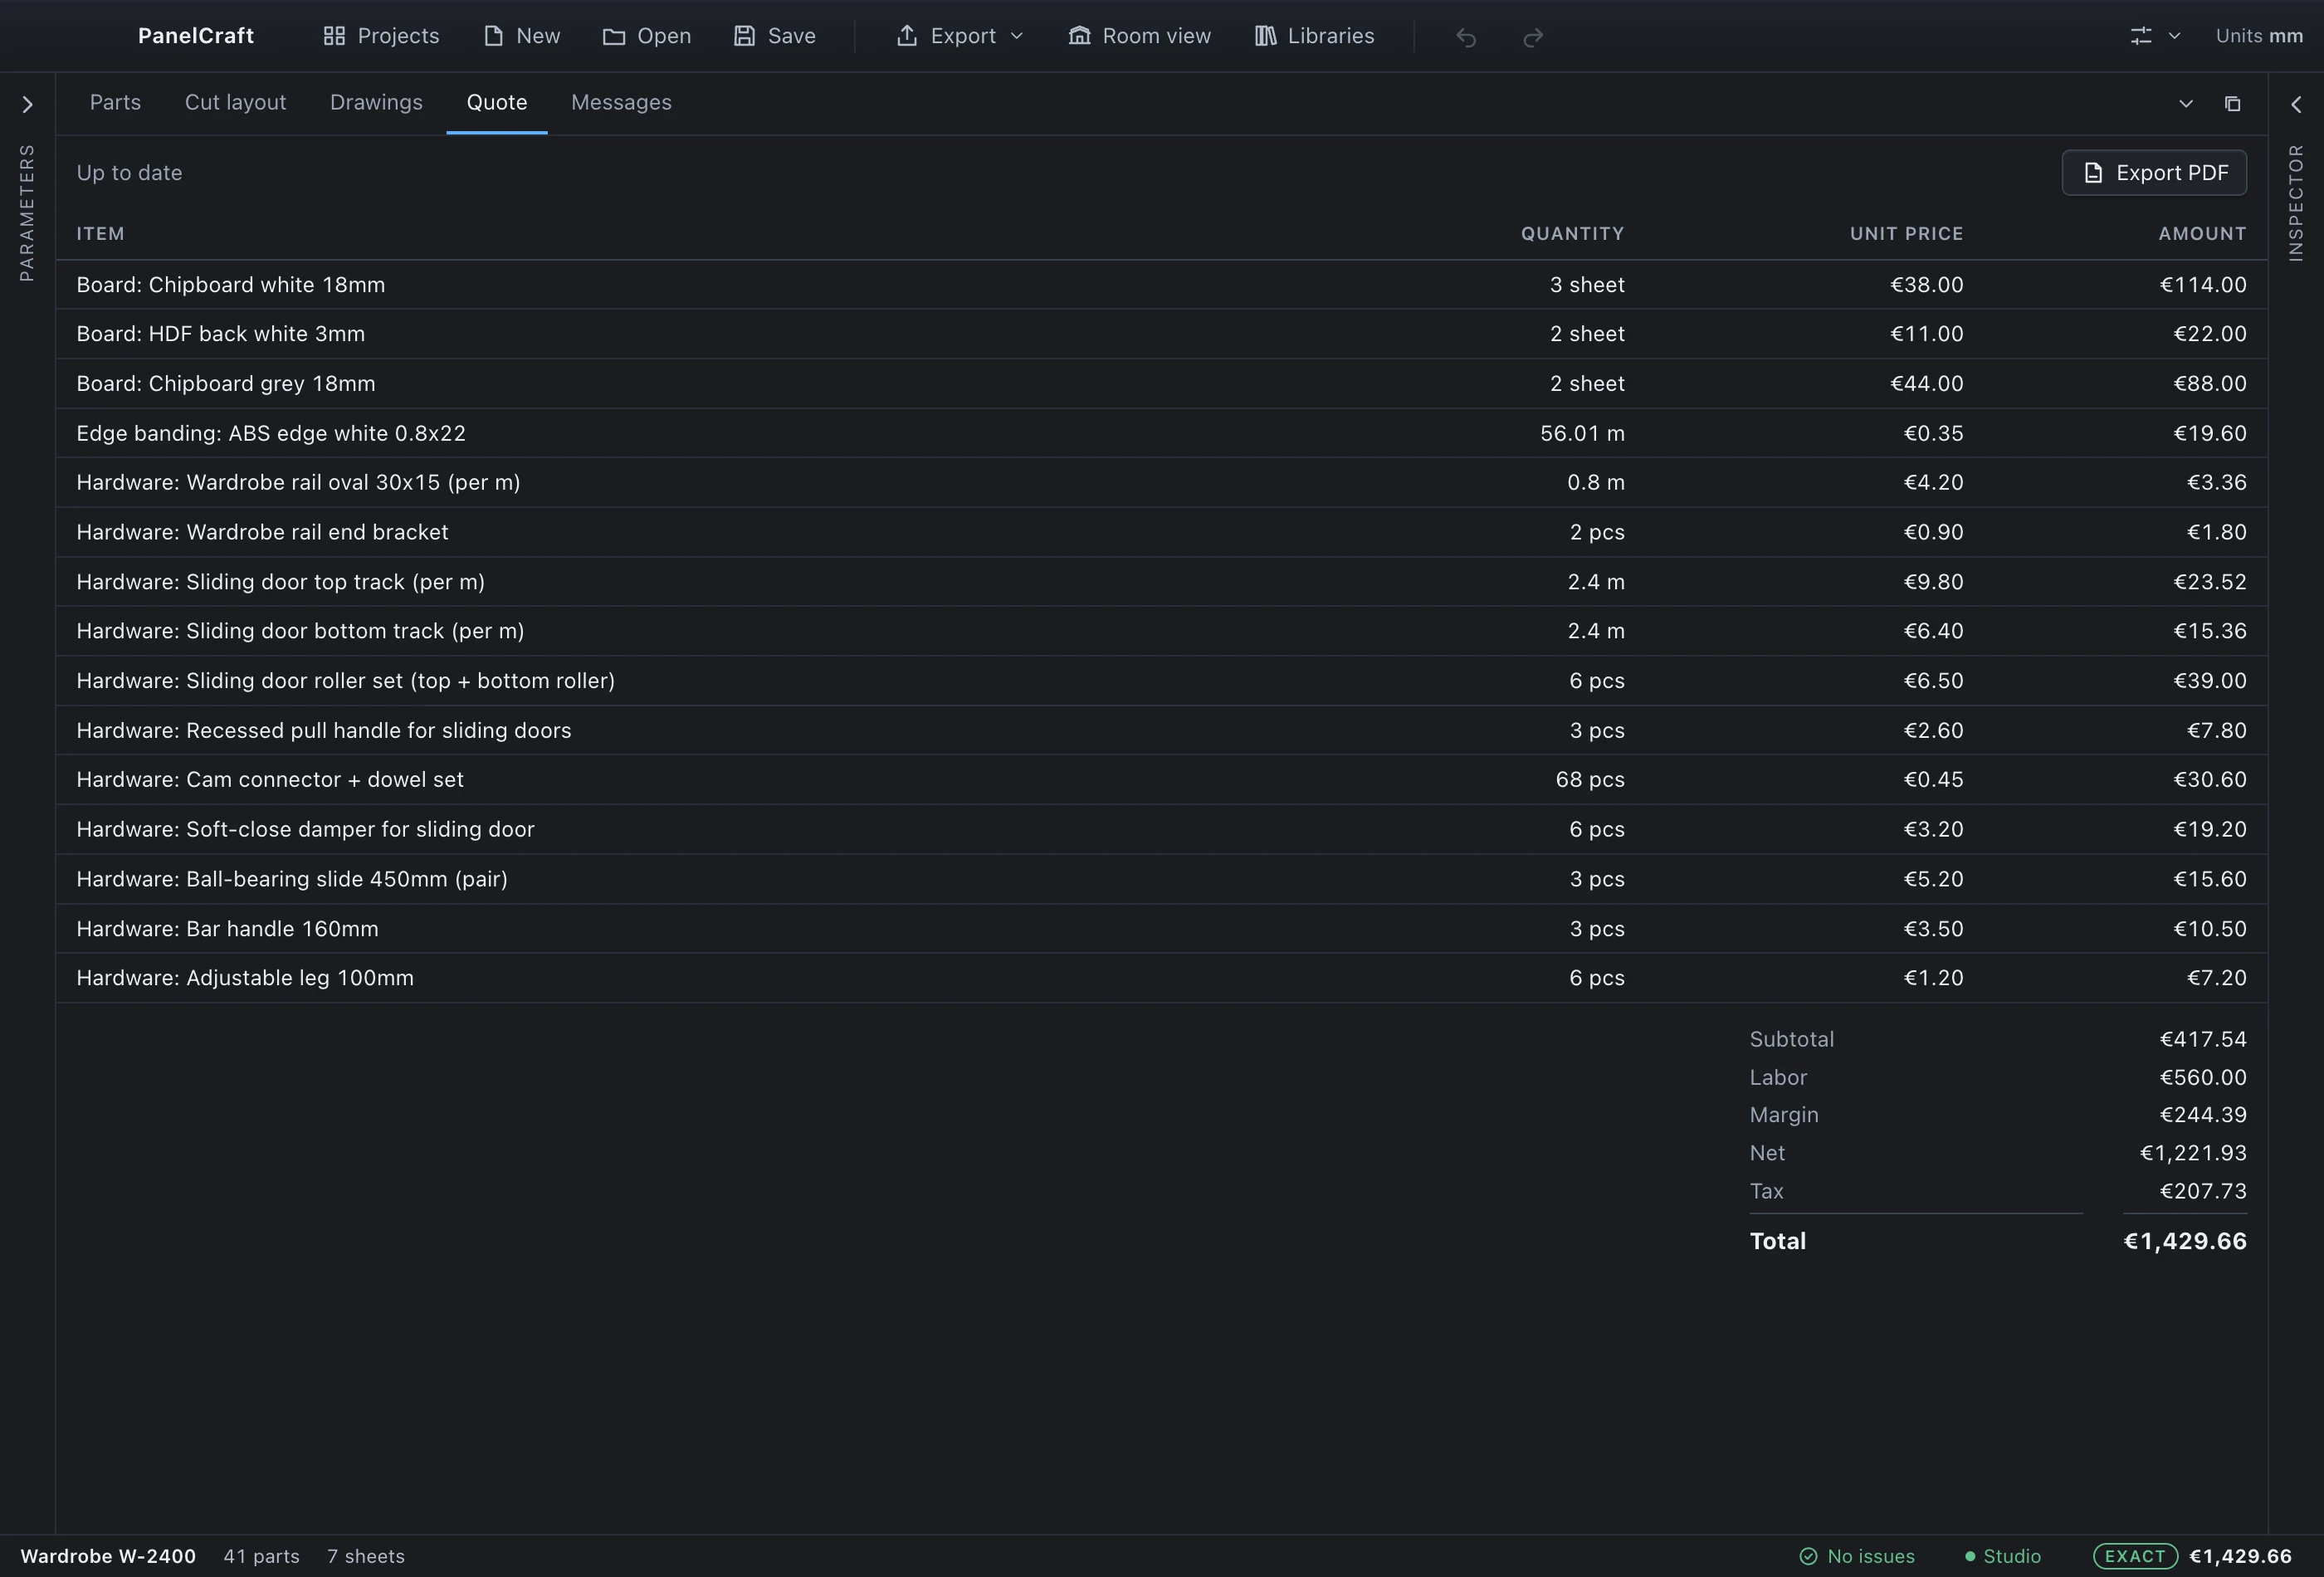
Task: Click the 7 sheets status entry
Action: point(365,1556)
